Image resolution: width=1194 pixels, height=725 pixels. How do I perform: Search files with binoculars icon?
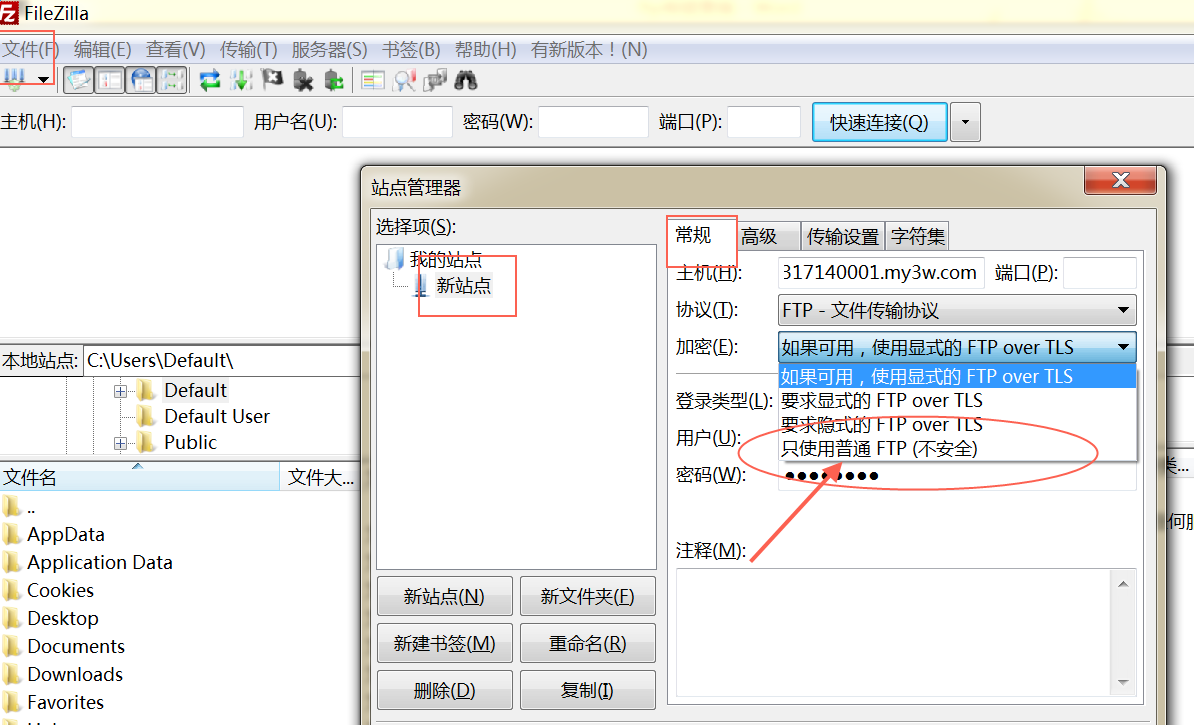tap(466, 80)
